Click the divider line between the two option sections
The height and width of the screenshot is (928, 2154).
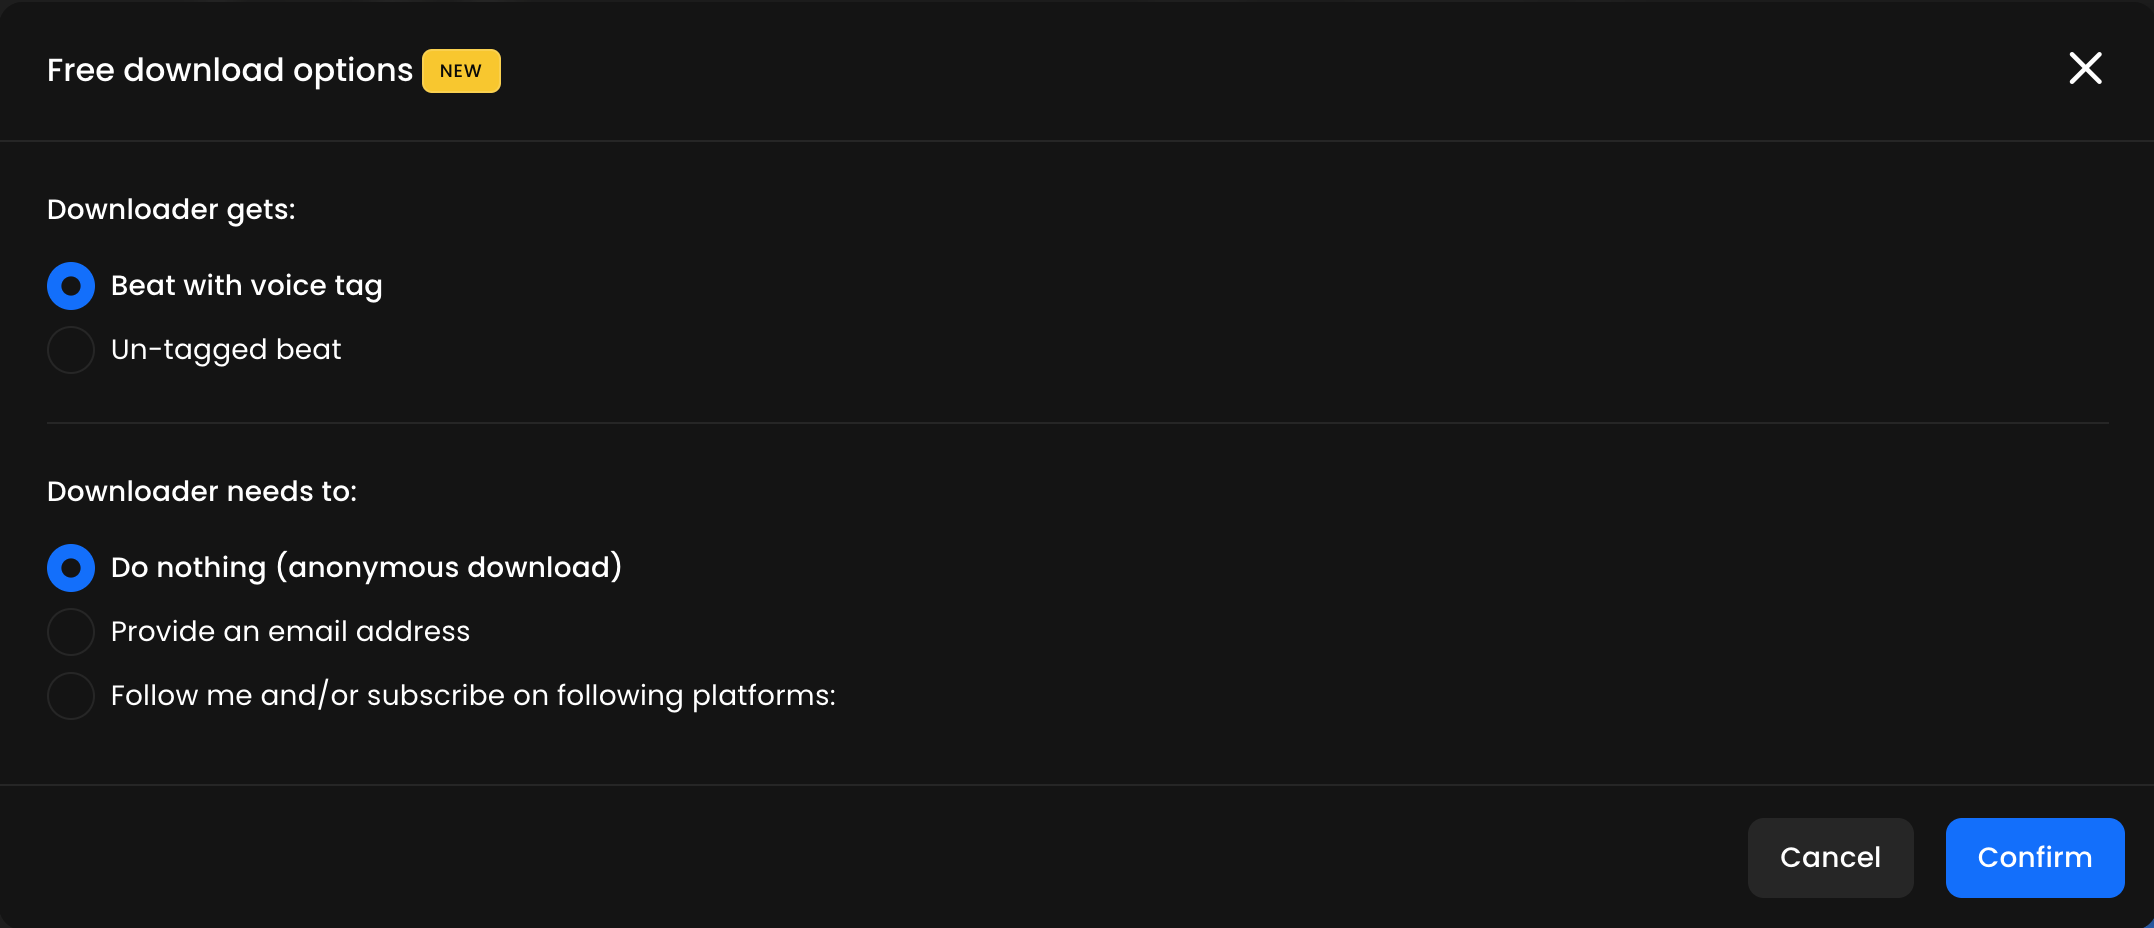coord(1077,423)
